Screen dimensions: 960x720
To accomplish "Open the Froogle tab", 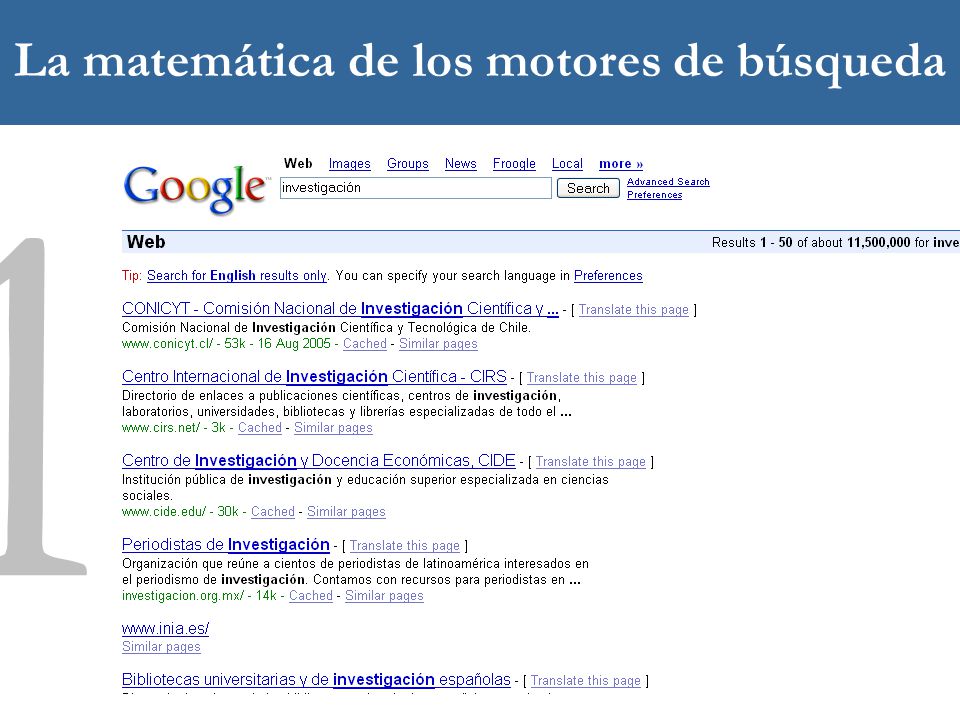I will tap(514, 163).
